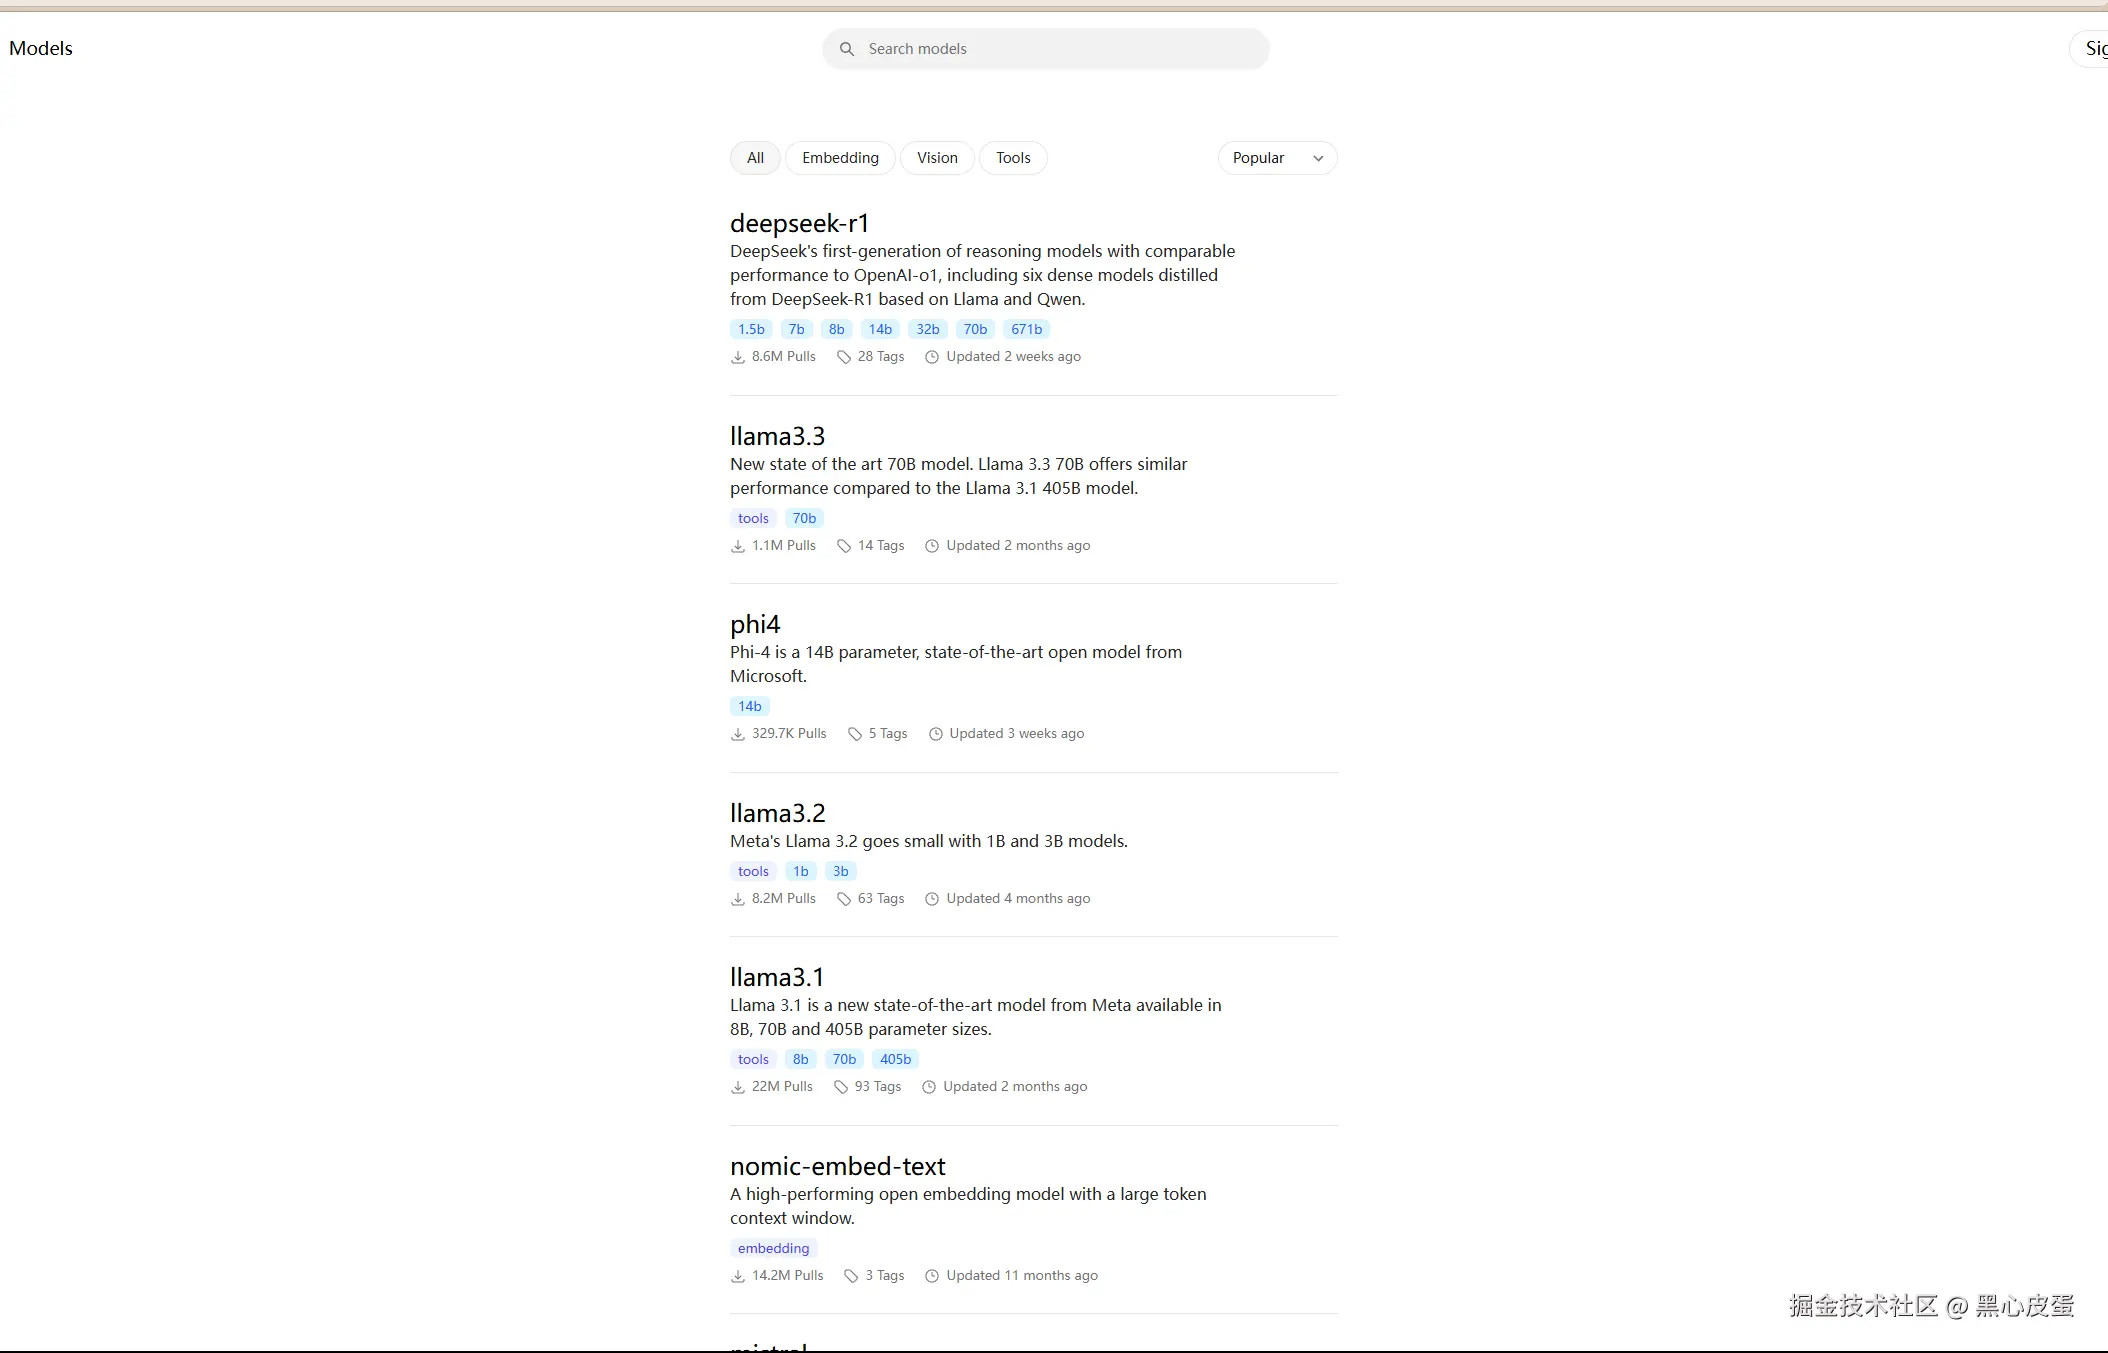This screenshot has height=1353, width=2108.
Task: Click the search magnifier icon
Action: pyautogui.click(x=847, y=49)
